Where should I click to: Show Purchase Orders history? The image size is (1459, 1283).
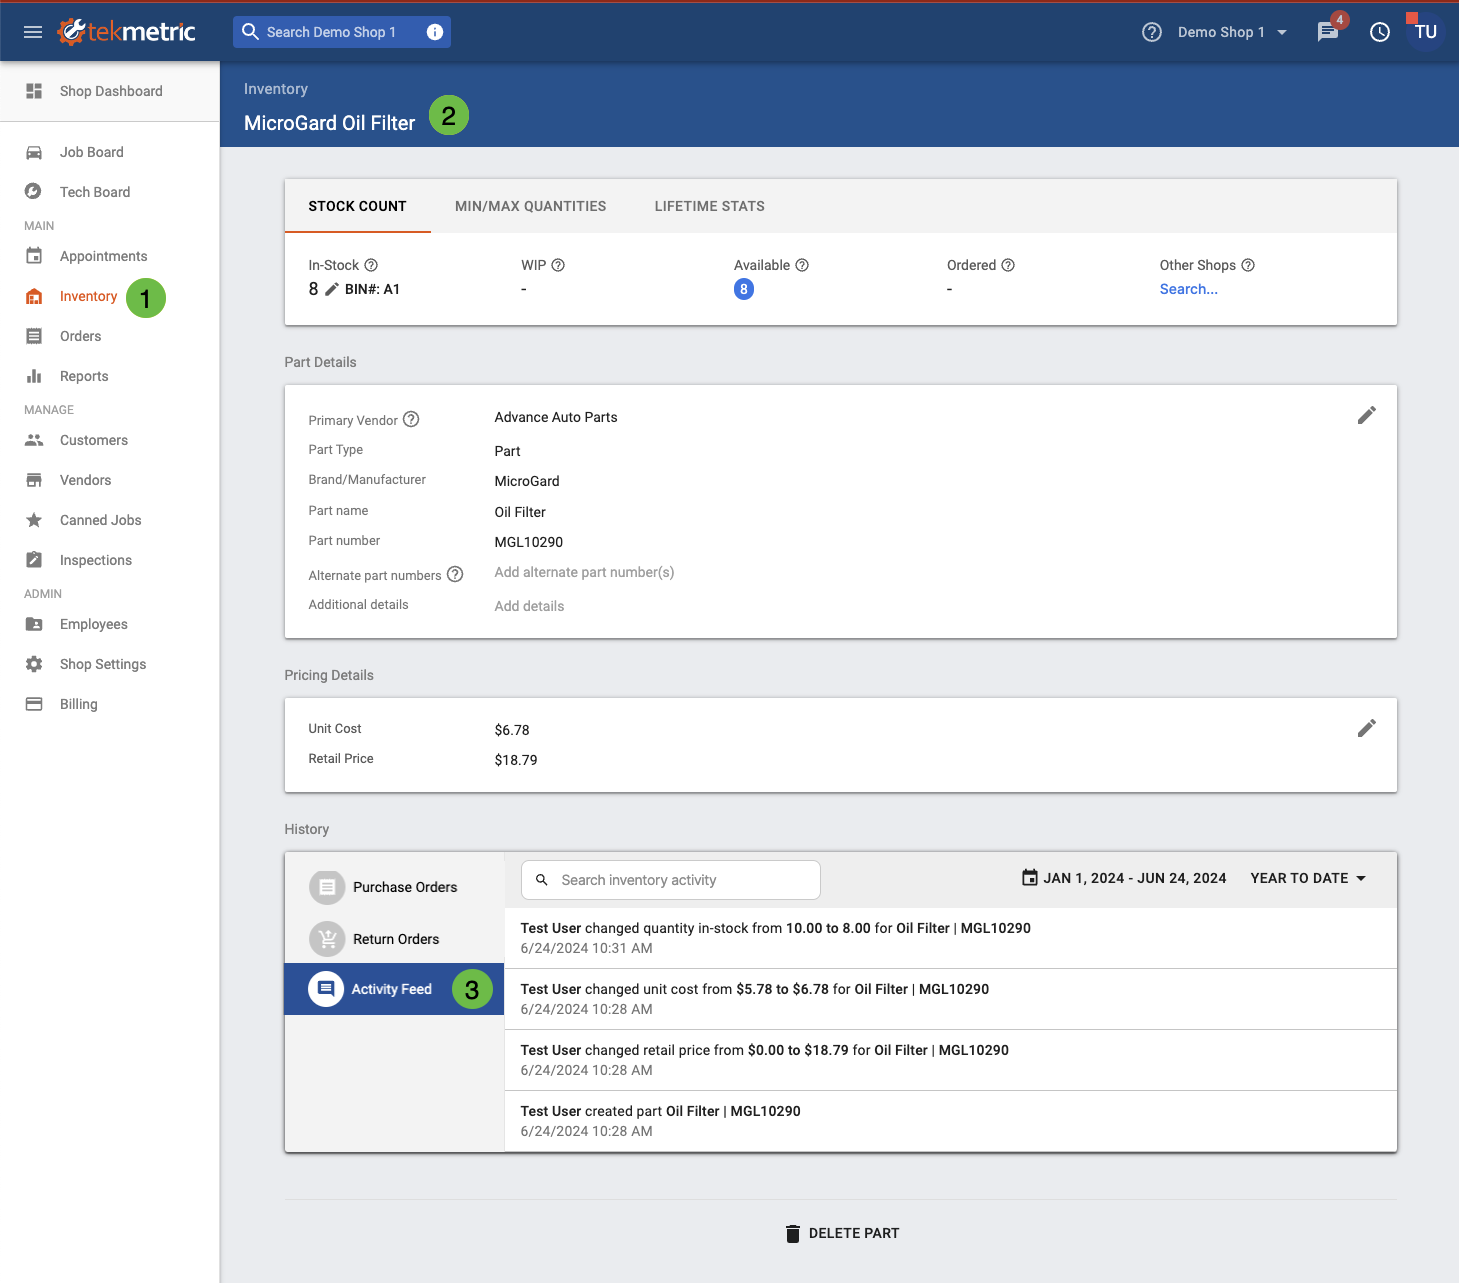[394, 887]
